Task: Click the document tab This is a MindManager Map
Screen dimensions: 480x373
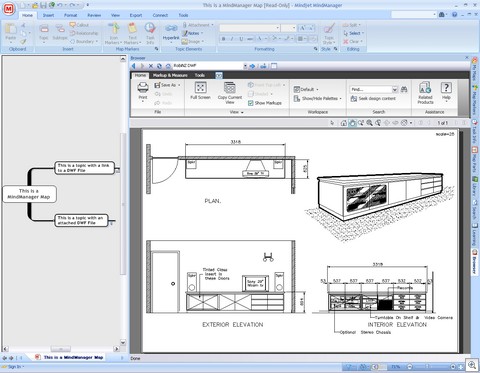Action: (69, 357)
